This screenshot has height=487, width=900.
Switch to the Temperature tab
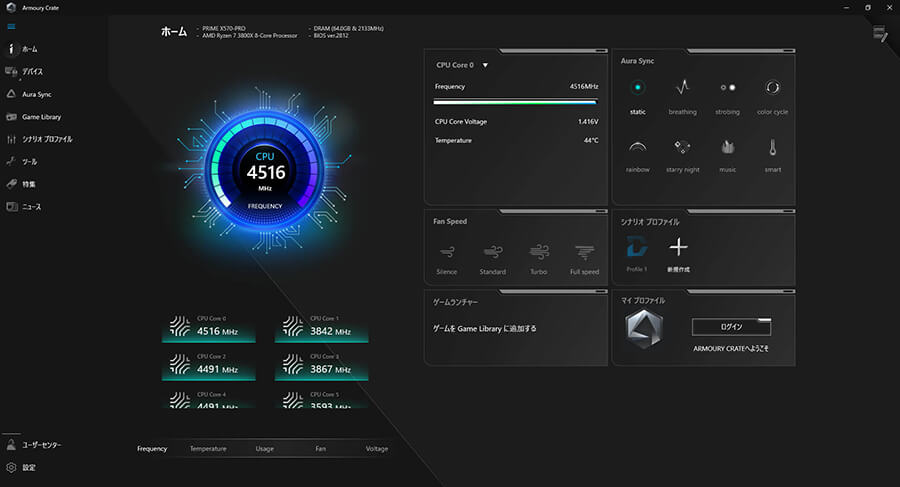point(208,449)
